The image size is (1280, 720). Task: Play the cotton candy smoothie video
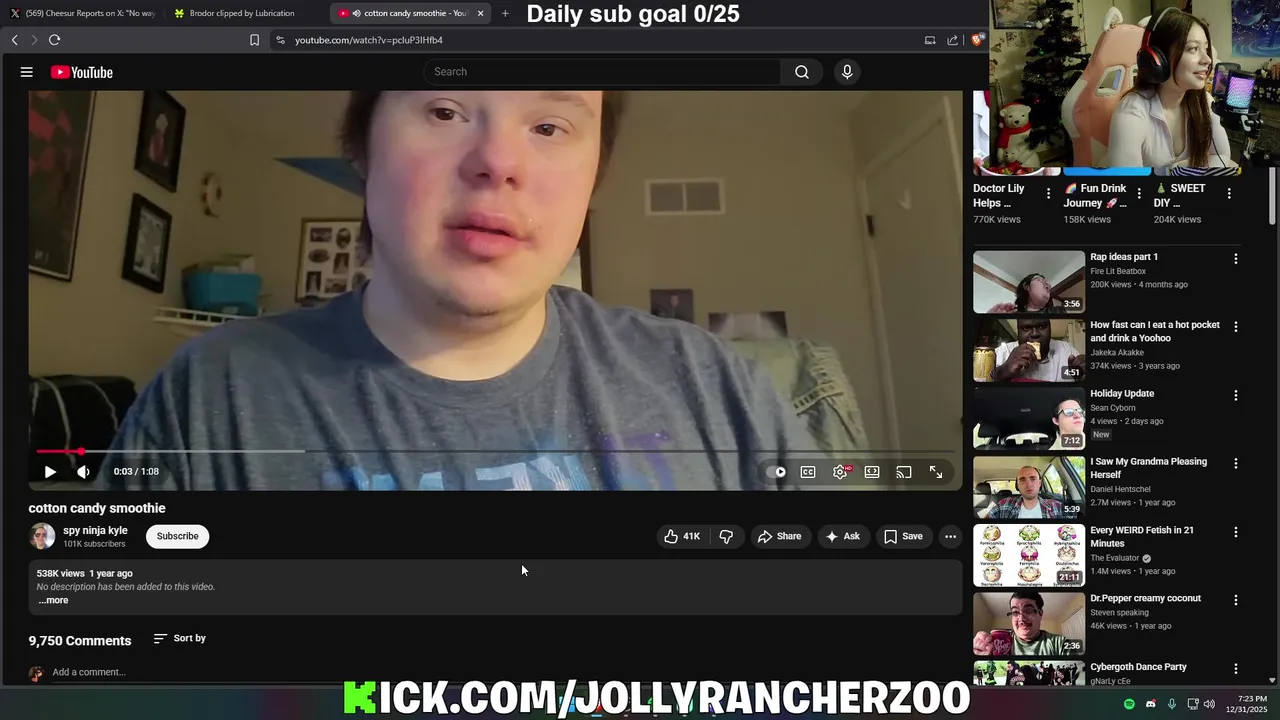50,472
